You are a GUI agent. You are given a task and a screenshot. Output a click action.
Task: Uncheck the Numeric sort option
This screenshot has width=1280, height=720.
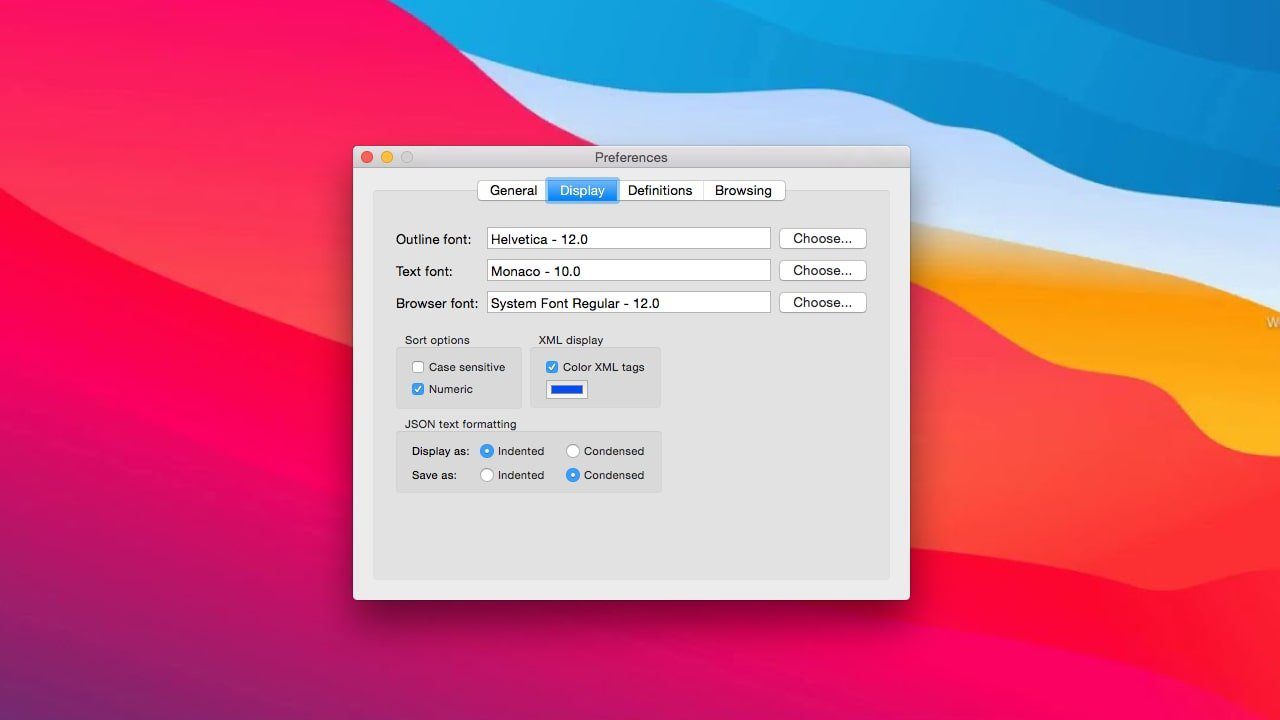(x=418, y=389)
